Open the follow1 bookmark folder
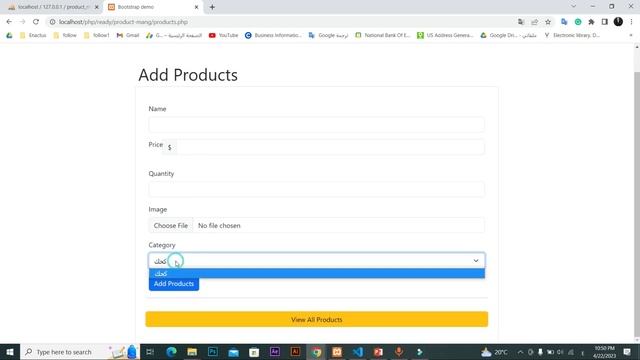The height and width of the screenshot is (360, 640). (97, 36)
